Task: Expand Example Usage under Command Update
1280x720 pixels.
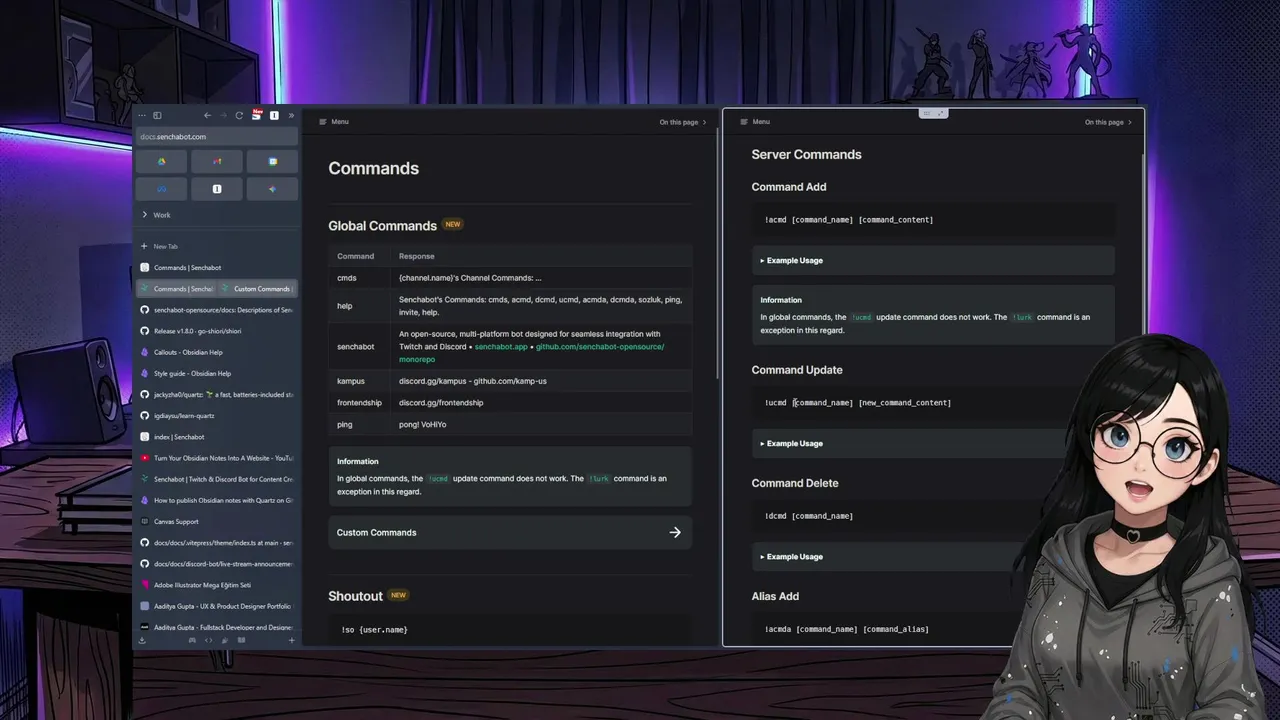Action: pyautogui.click(x=933, y=443)
